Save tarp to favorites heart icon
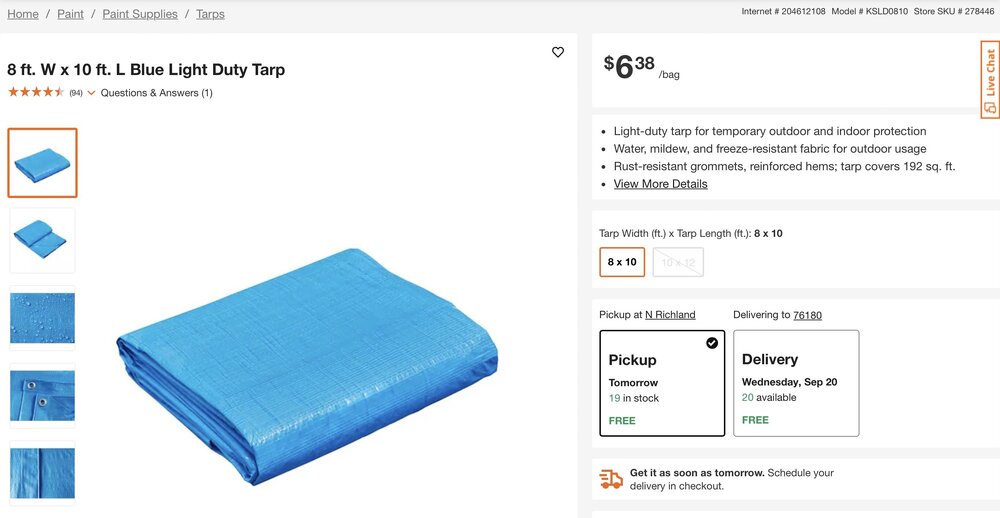 (x=558, y=52)
